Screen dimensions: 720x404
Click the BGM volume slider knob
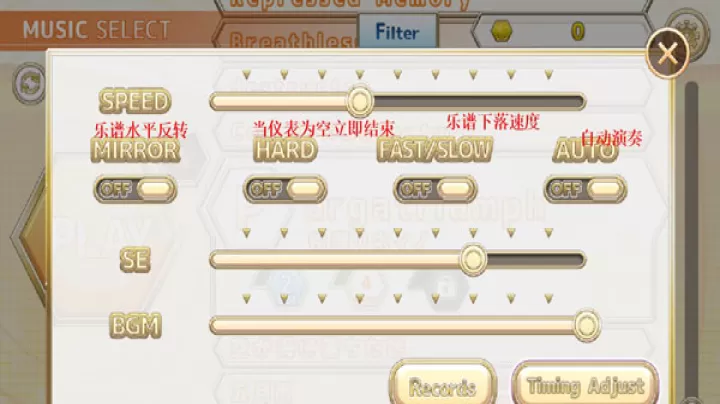pos(586,325)
